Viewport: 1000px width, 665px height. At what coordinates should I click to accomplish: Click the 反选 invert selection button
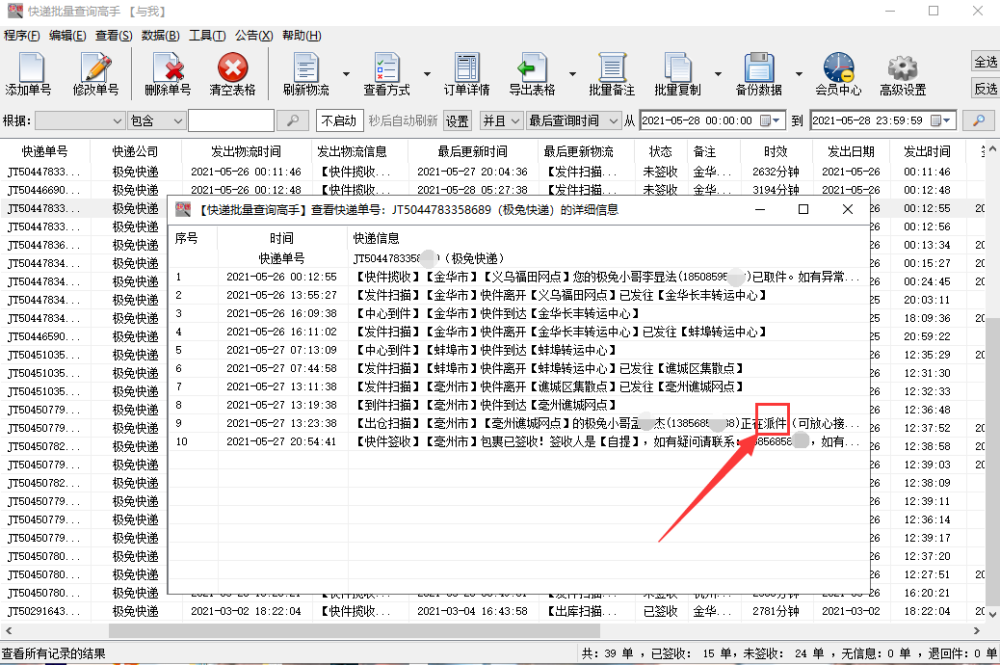tap(985, 89)
